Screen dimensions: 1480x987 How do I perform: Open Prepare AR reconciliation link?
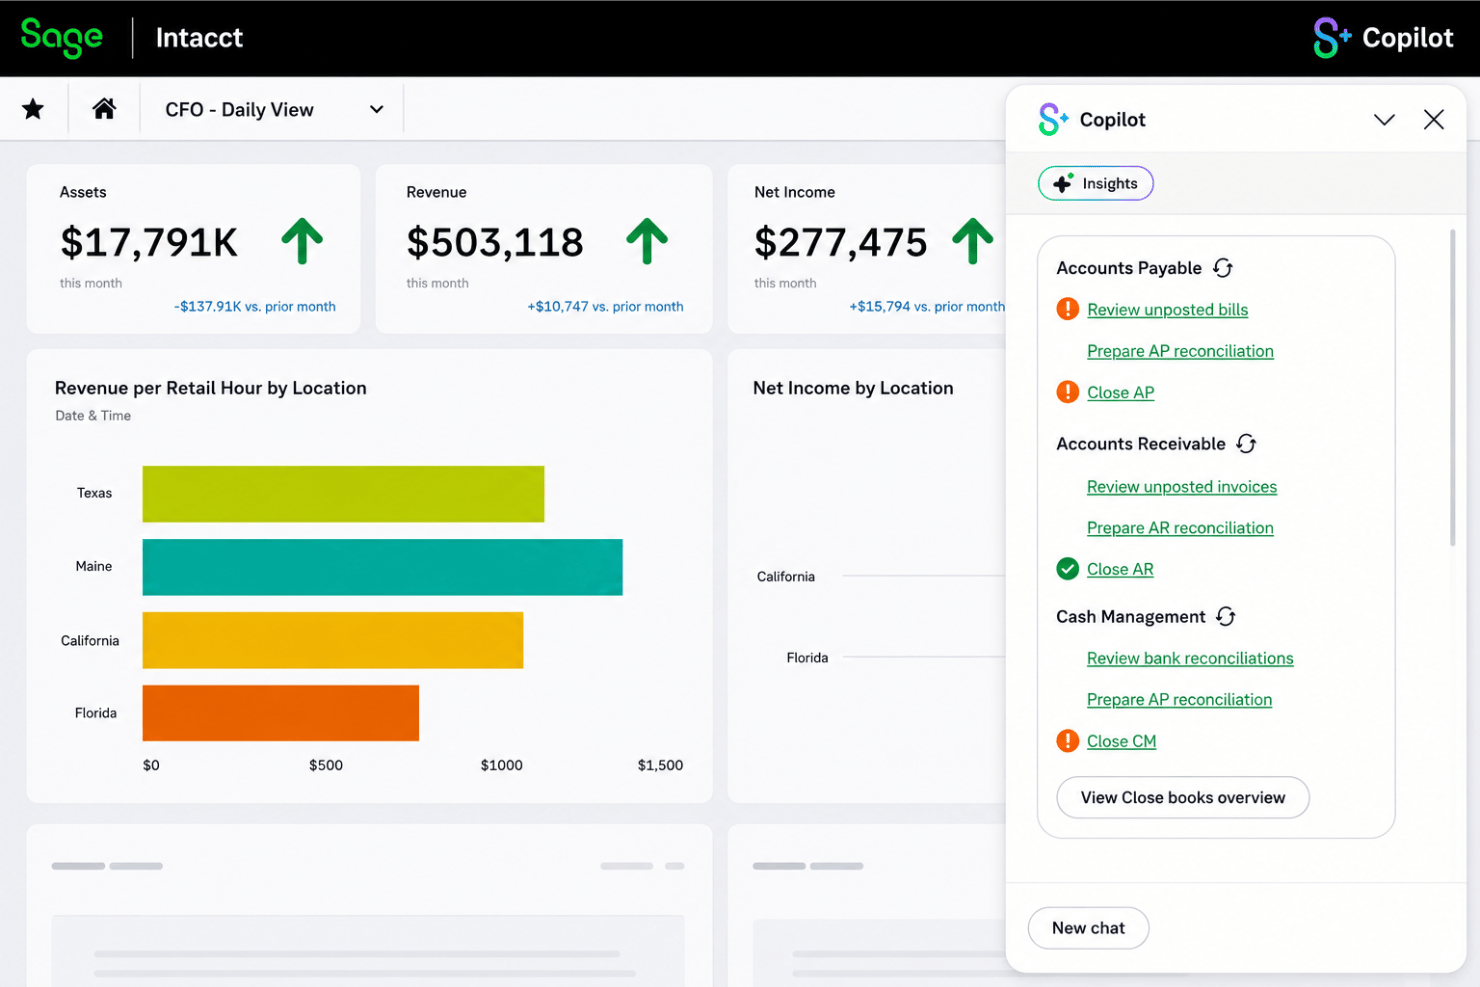[1180, 528]
